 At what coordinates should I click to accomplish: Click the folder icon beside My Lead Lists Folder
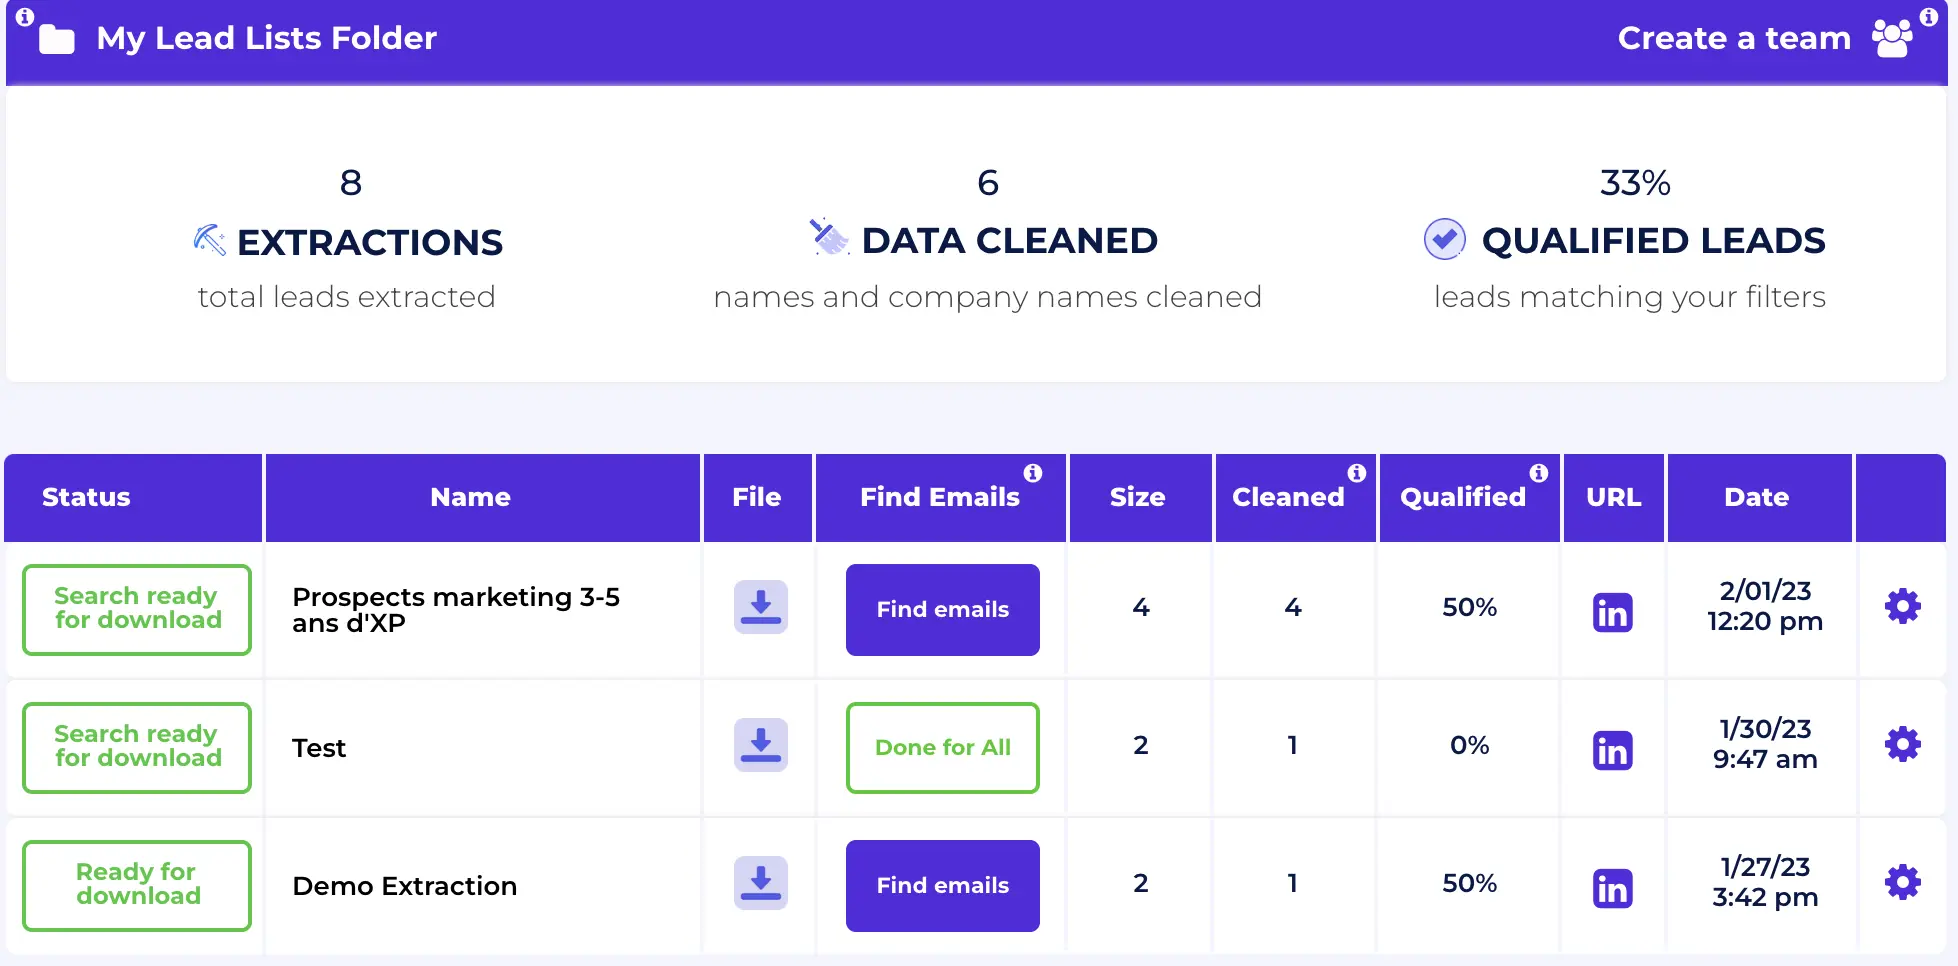point(57,39)
